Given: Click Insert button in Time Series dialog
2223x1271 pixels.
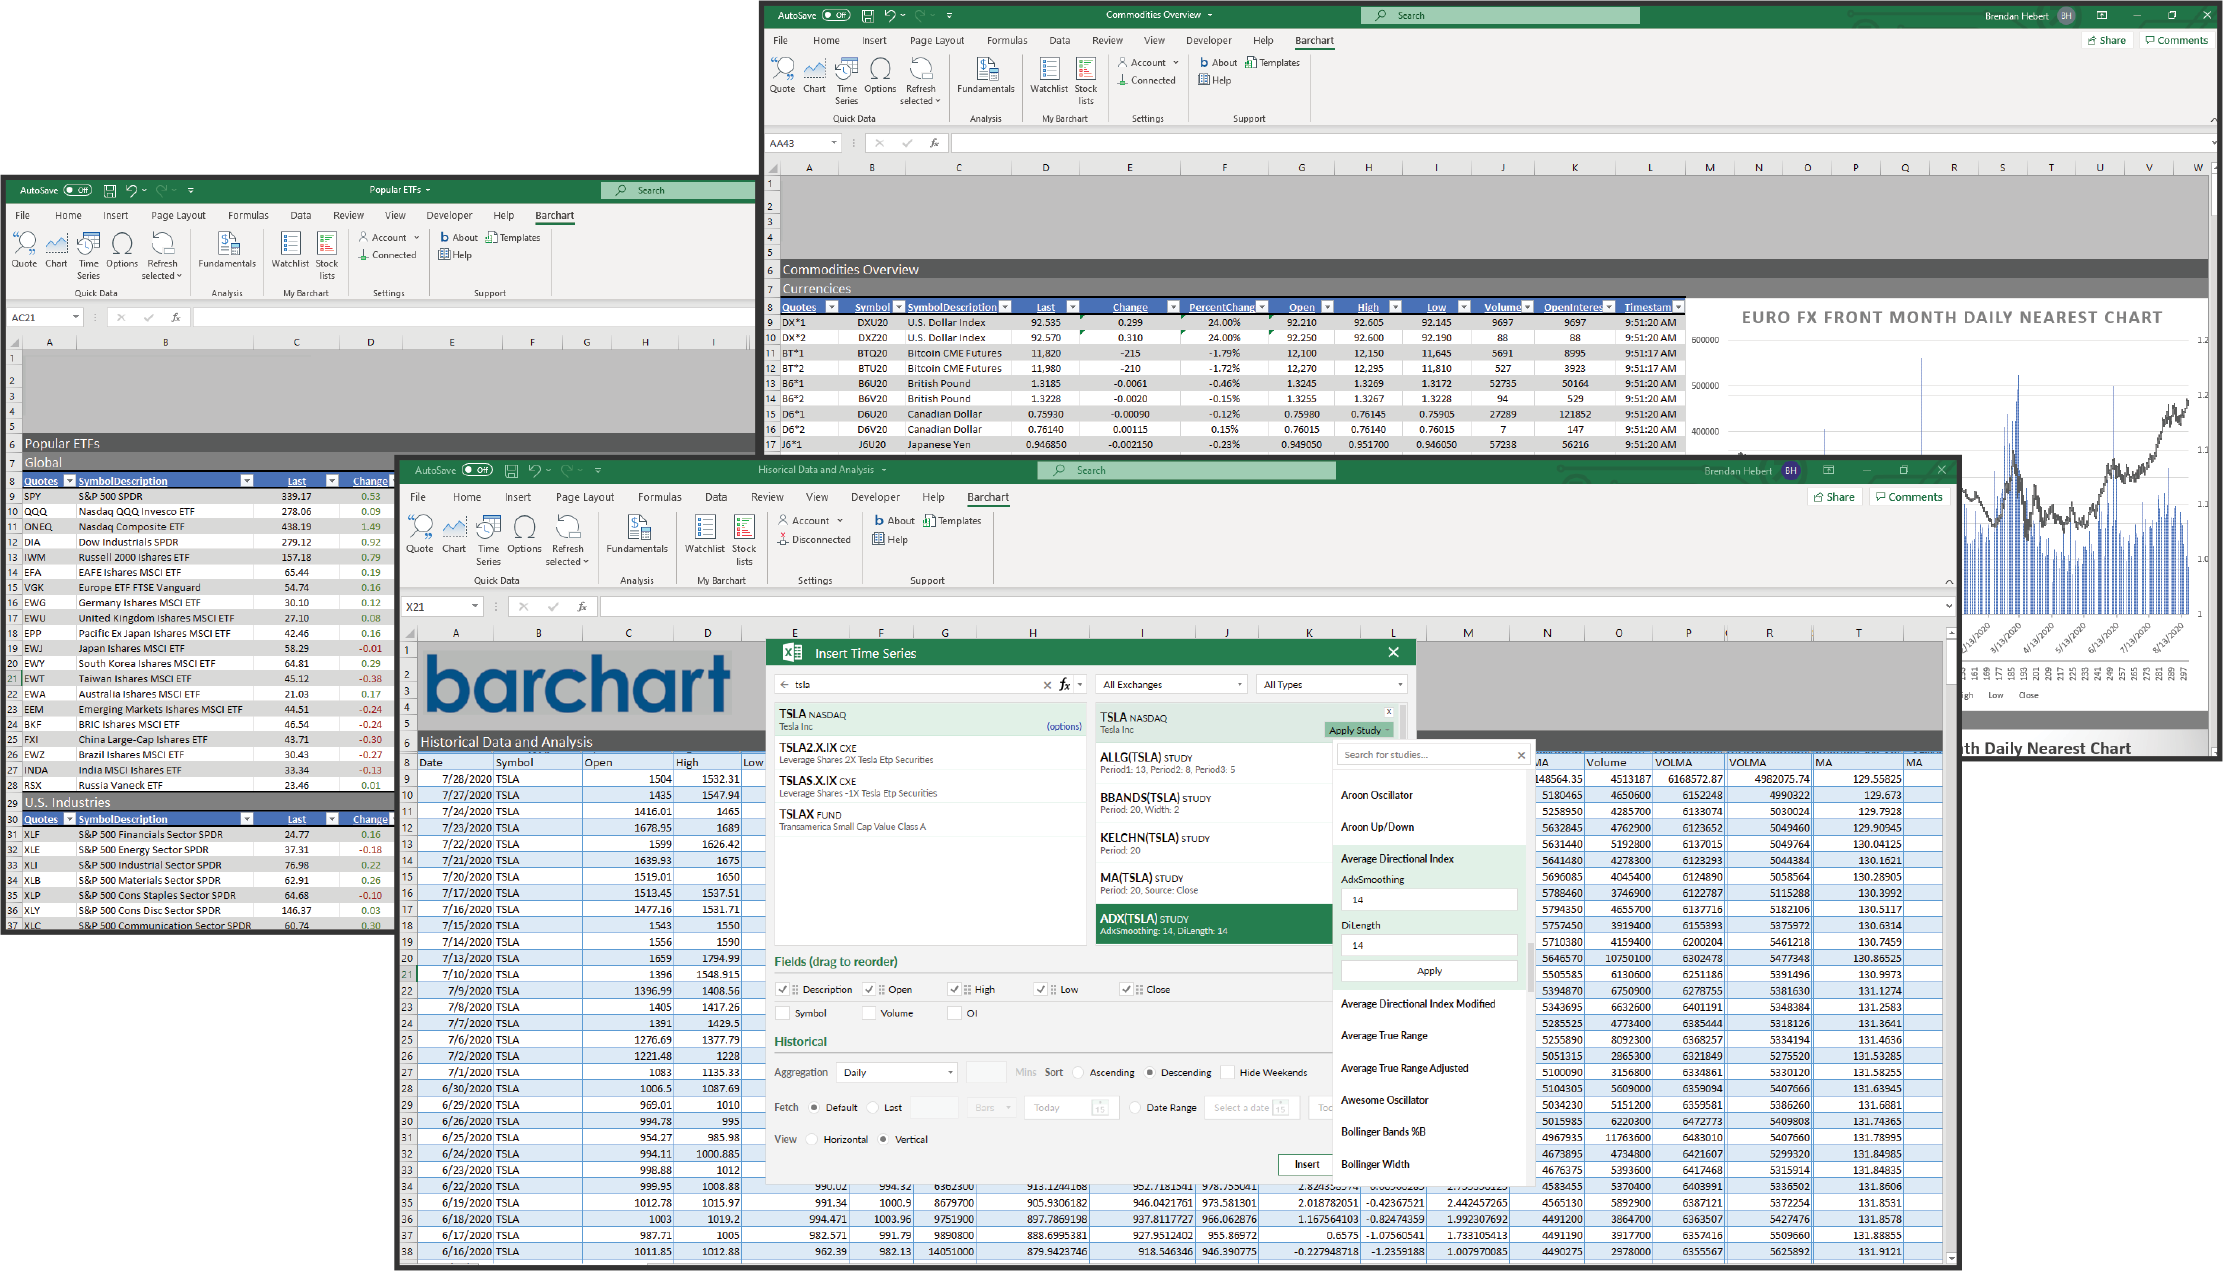Looking at the screenshot, I should [1306, 1164].
